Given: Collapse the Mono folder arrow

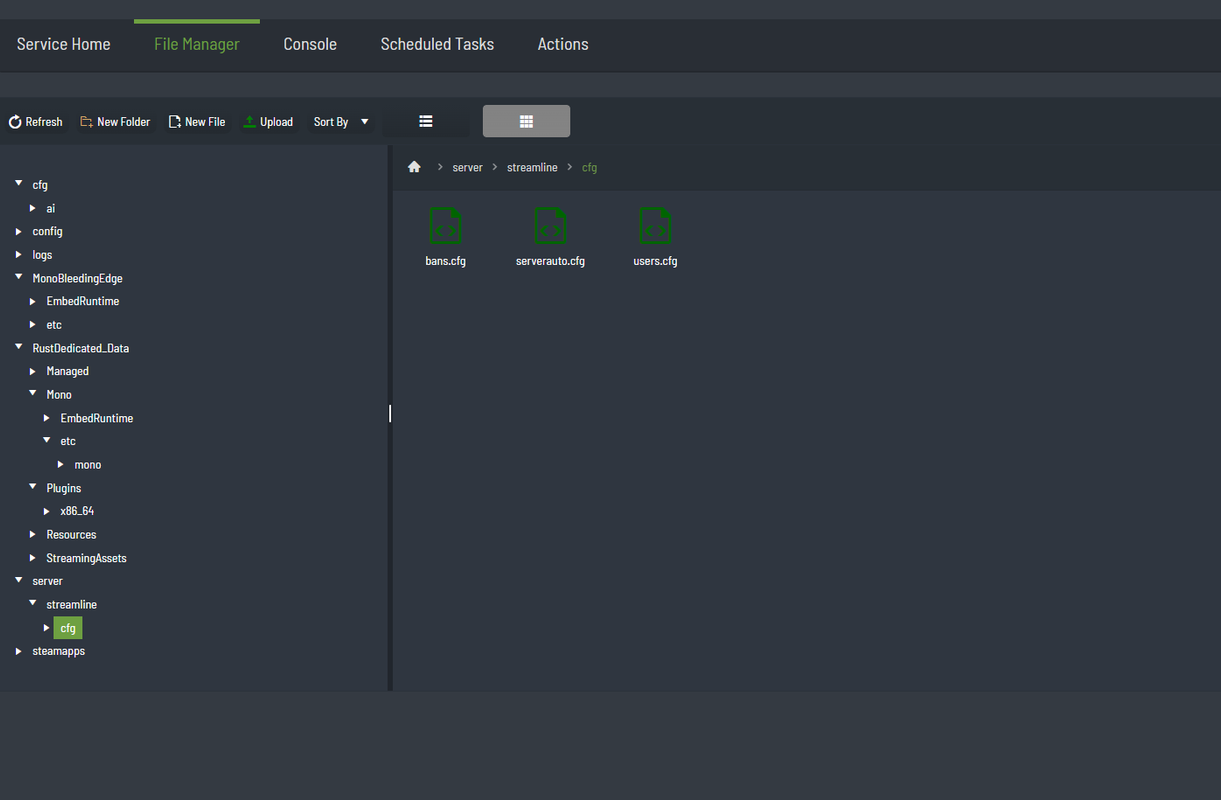Looking at the screenshot, I should (x=33, y=394).
